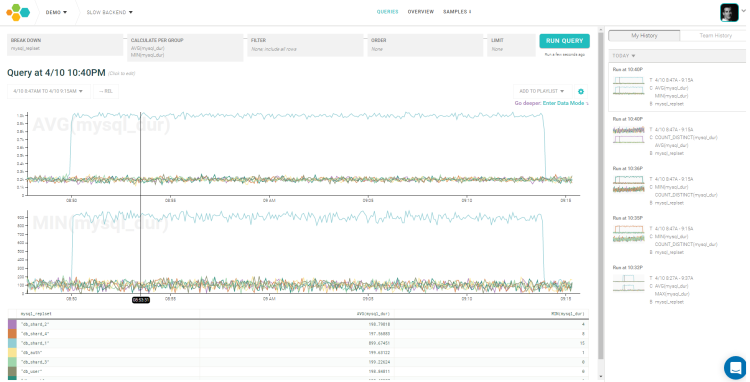Viewport: 750px width, 382px height.
Task: Click the orange db_shard_4 color swatch
Action: [12, 334]
